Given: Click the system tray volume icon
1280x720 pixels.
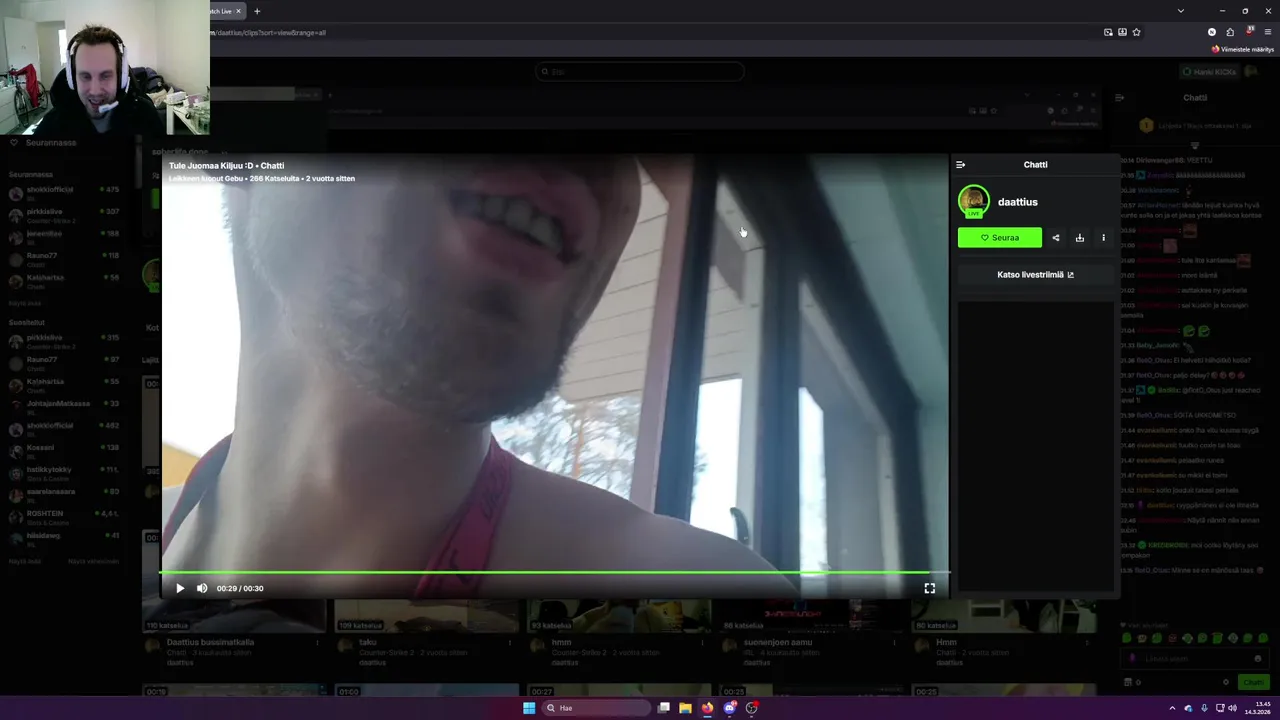Looking at the screenshot, I should (x=1232, y=708).
